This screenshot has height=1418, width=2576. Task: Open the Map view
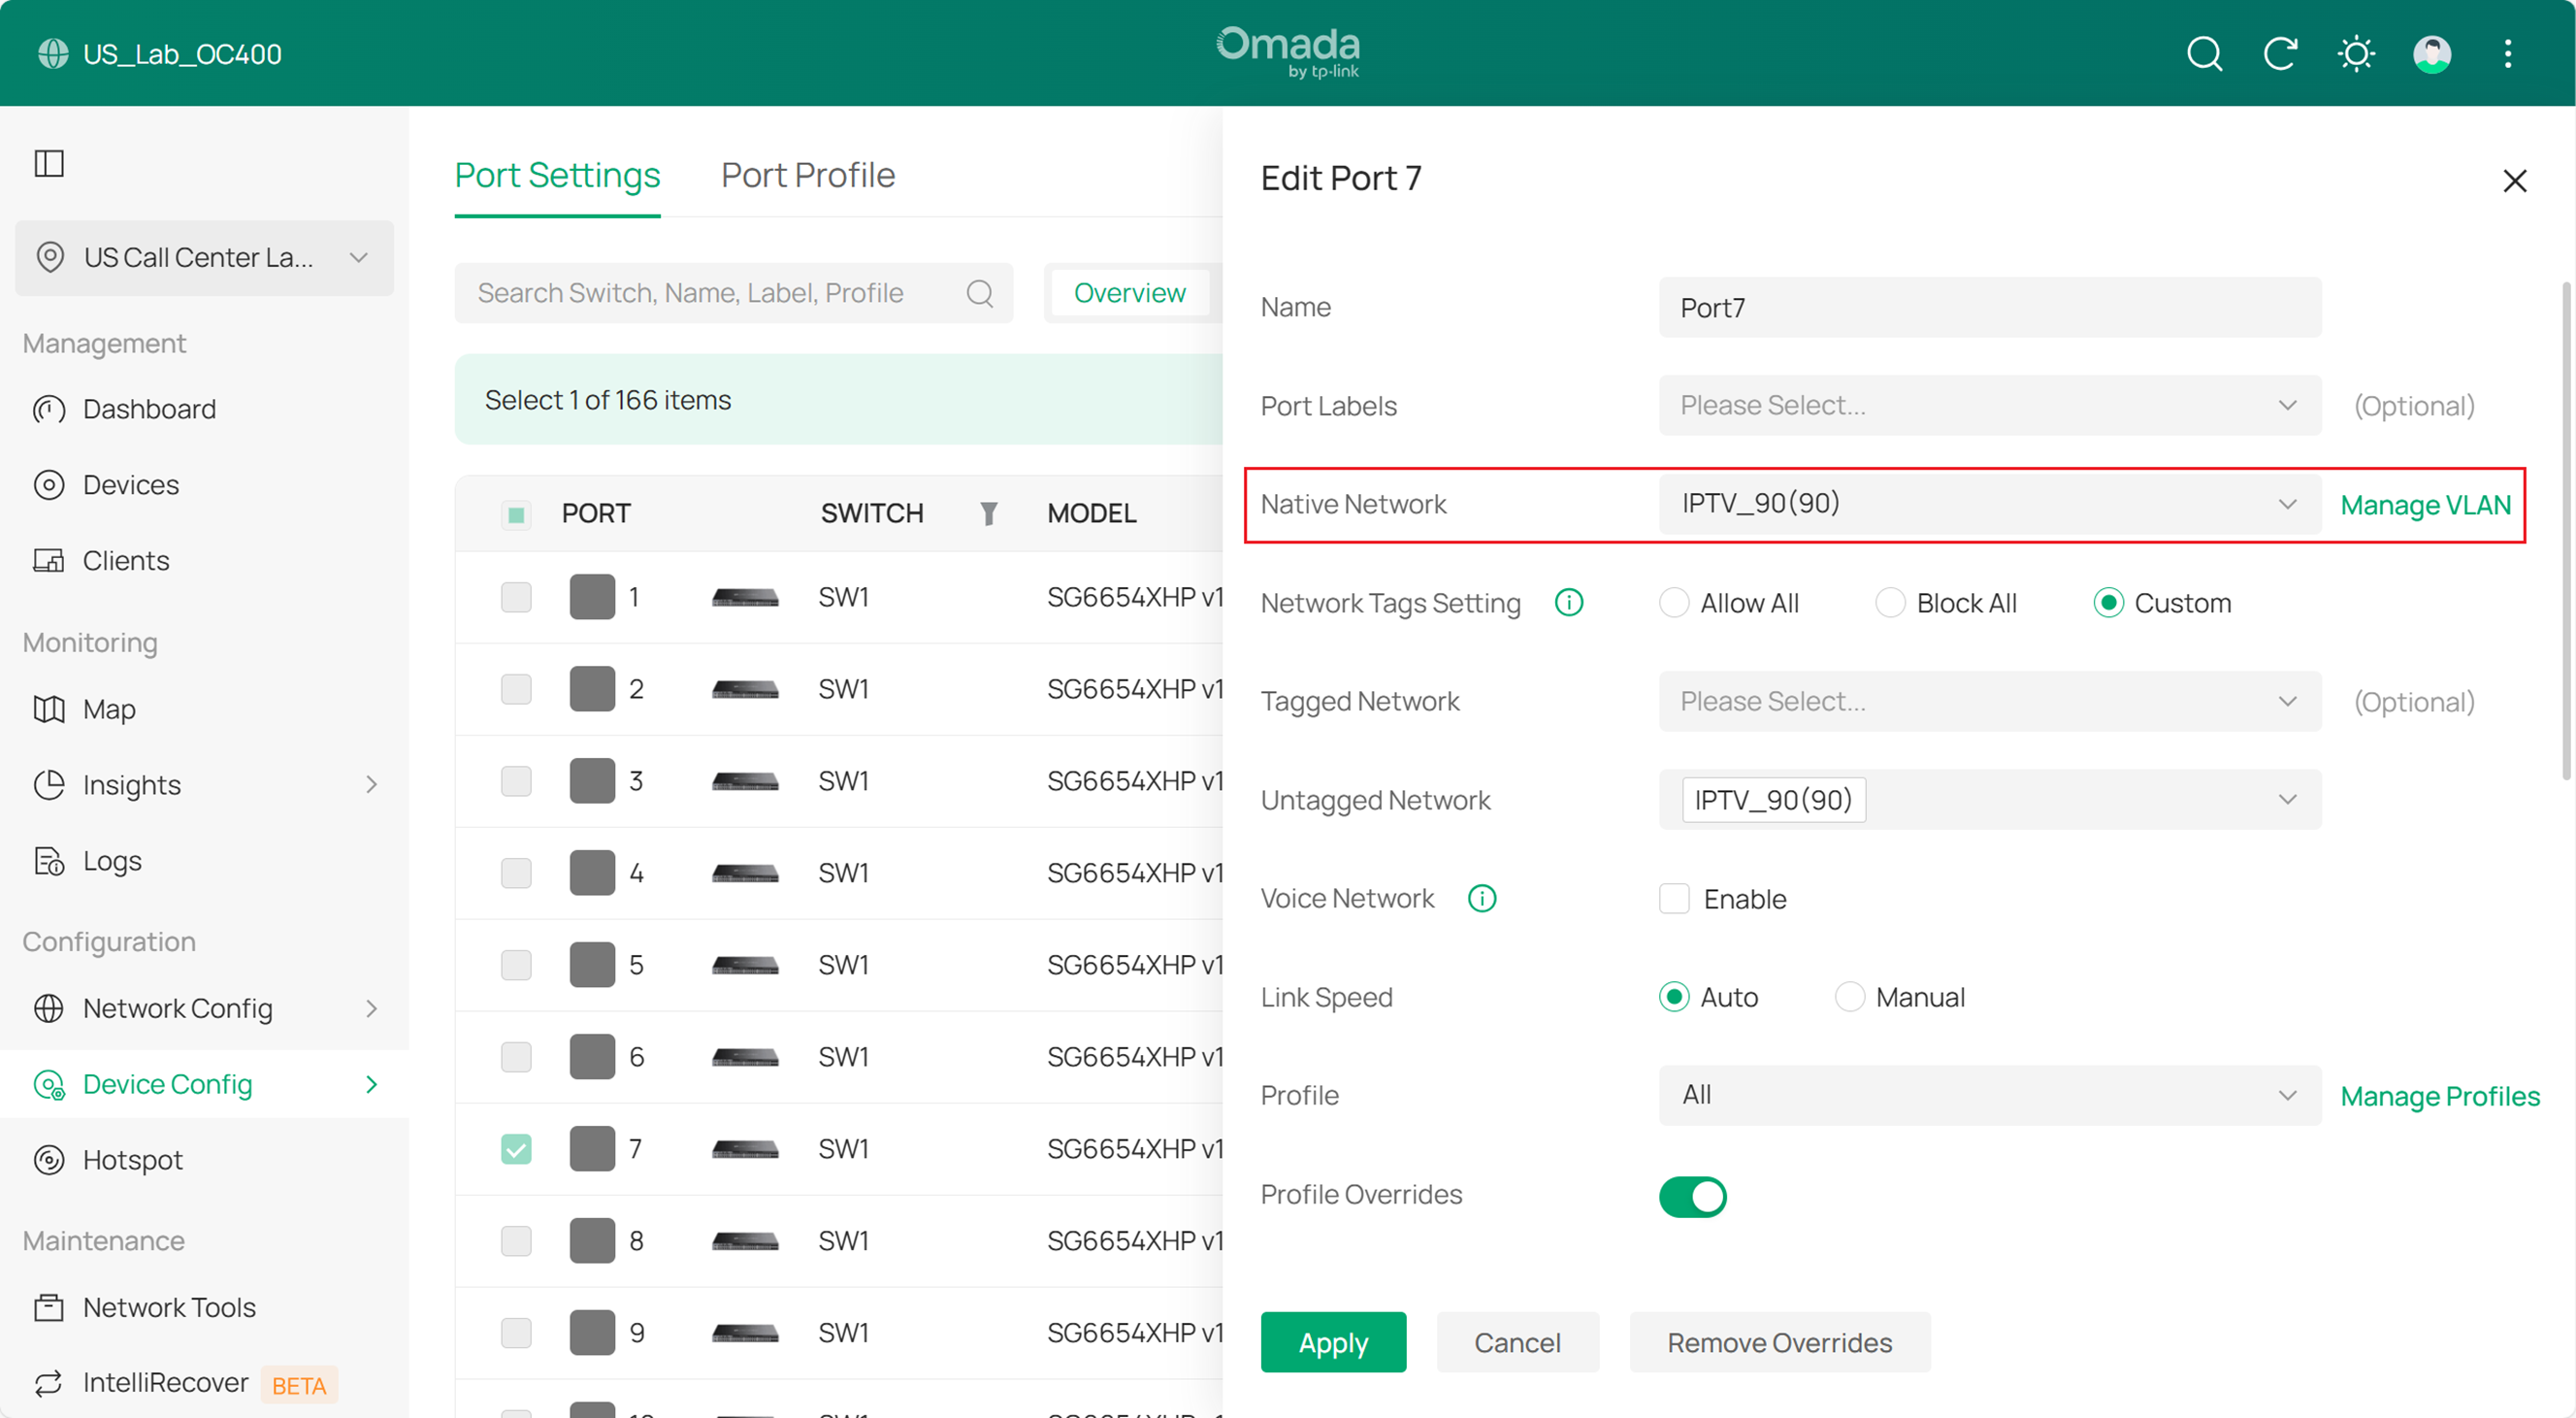[x=108, y=709]
